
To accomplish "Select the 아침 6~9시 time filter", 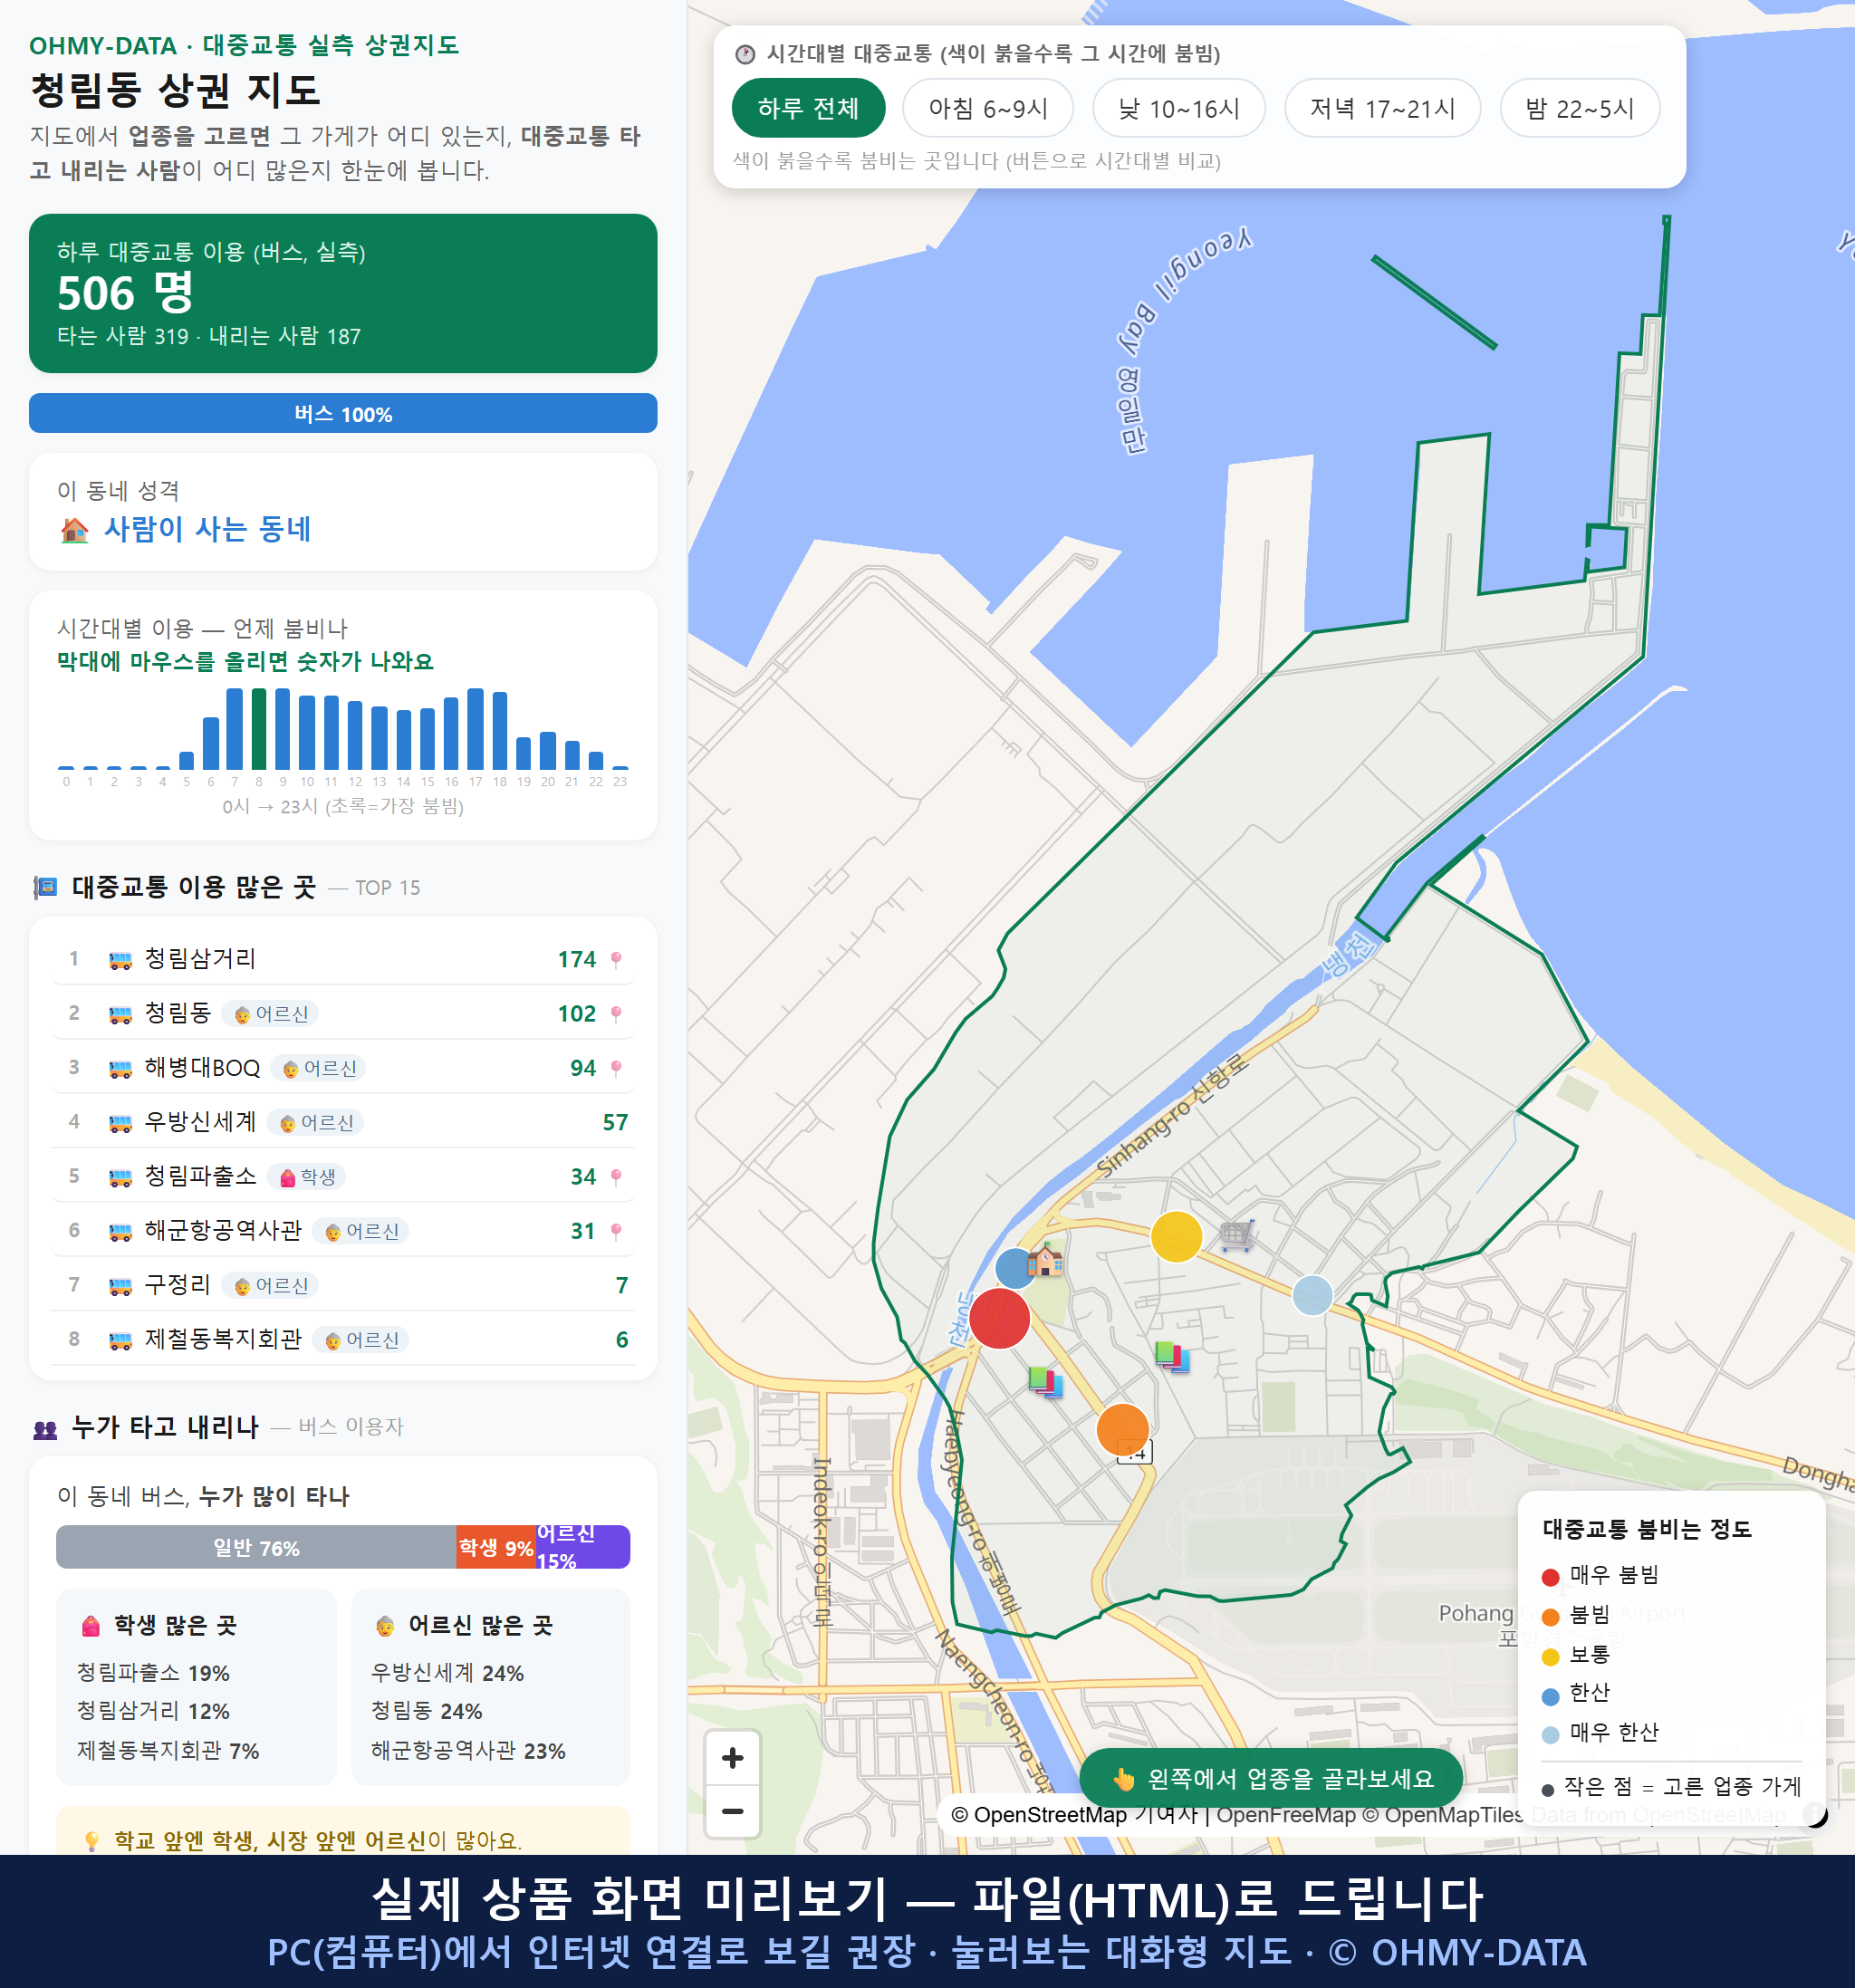I will pos(988,108).
